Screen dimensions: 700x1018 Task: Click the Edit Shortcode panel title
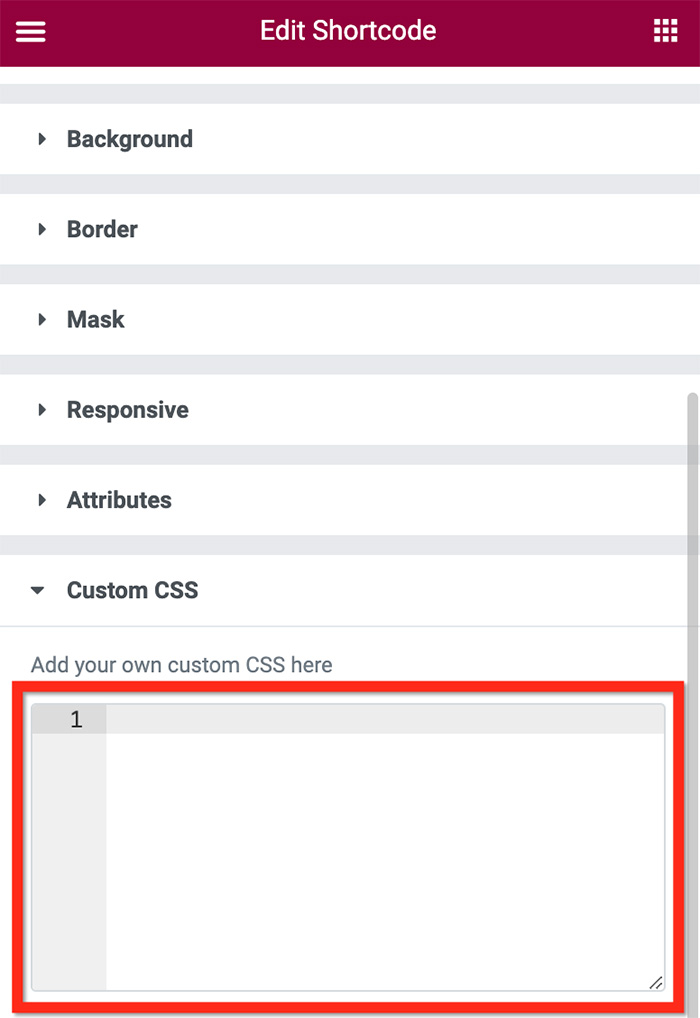[x=348, y=31]
